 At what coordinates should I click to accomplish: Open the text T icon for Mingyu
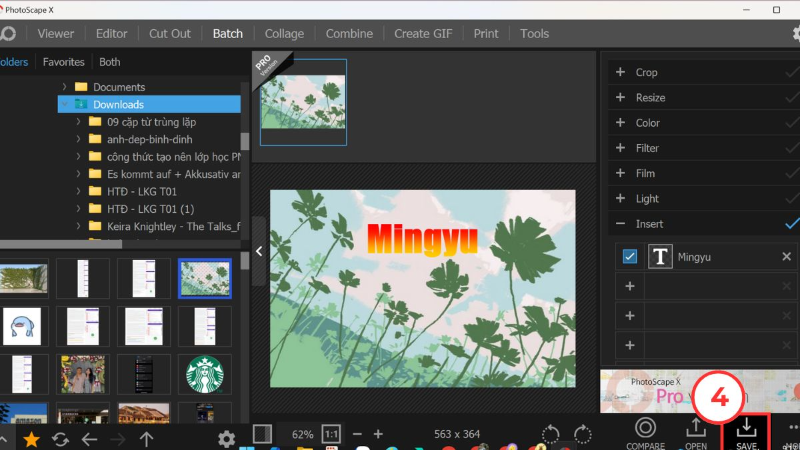[660, 256]
